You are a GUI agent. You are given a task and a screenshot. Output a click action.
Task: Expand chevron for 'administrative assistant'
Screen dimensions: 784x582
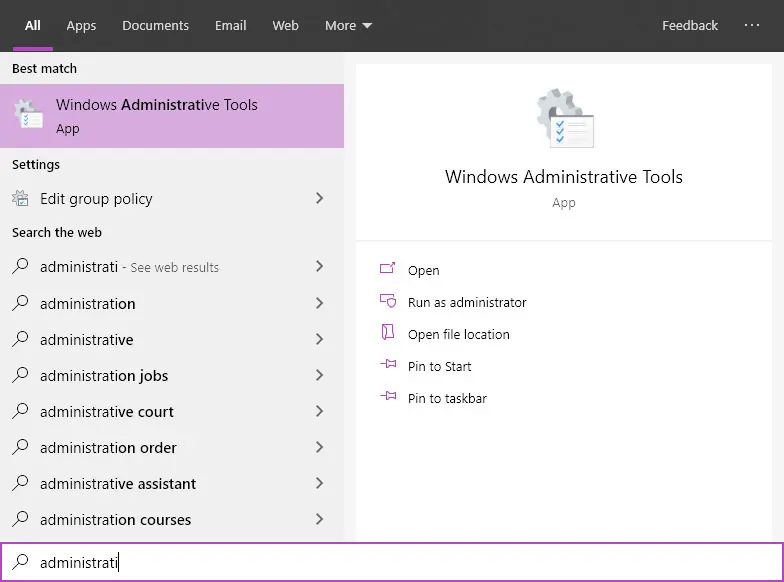pyautogui.click(x=320, y=483)
